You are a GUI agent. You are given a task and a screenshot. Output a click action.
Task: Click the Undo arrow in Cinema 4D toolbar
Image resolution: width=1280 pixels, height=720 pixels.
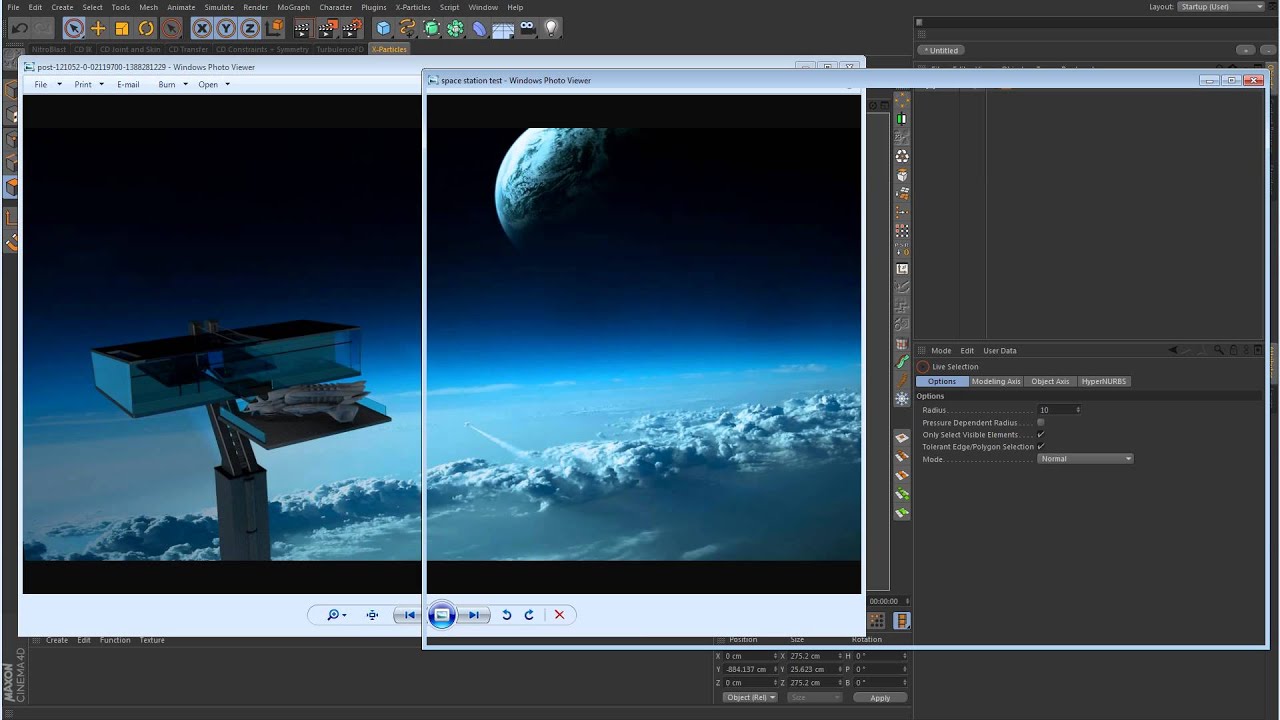coord(19,29)
